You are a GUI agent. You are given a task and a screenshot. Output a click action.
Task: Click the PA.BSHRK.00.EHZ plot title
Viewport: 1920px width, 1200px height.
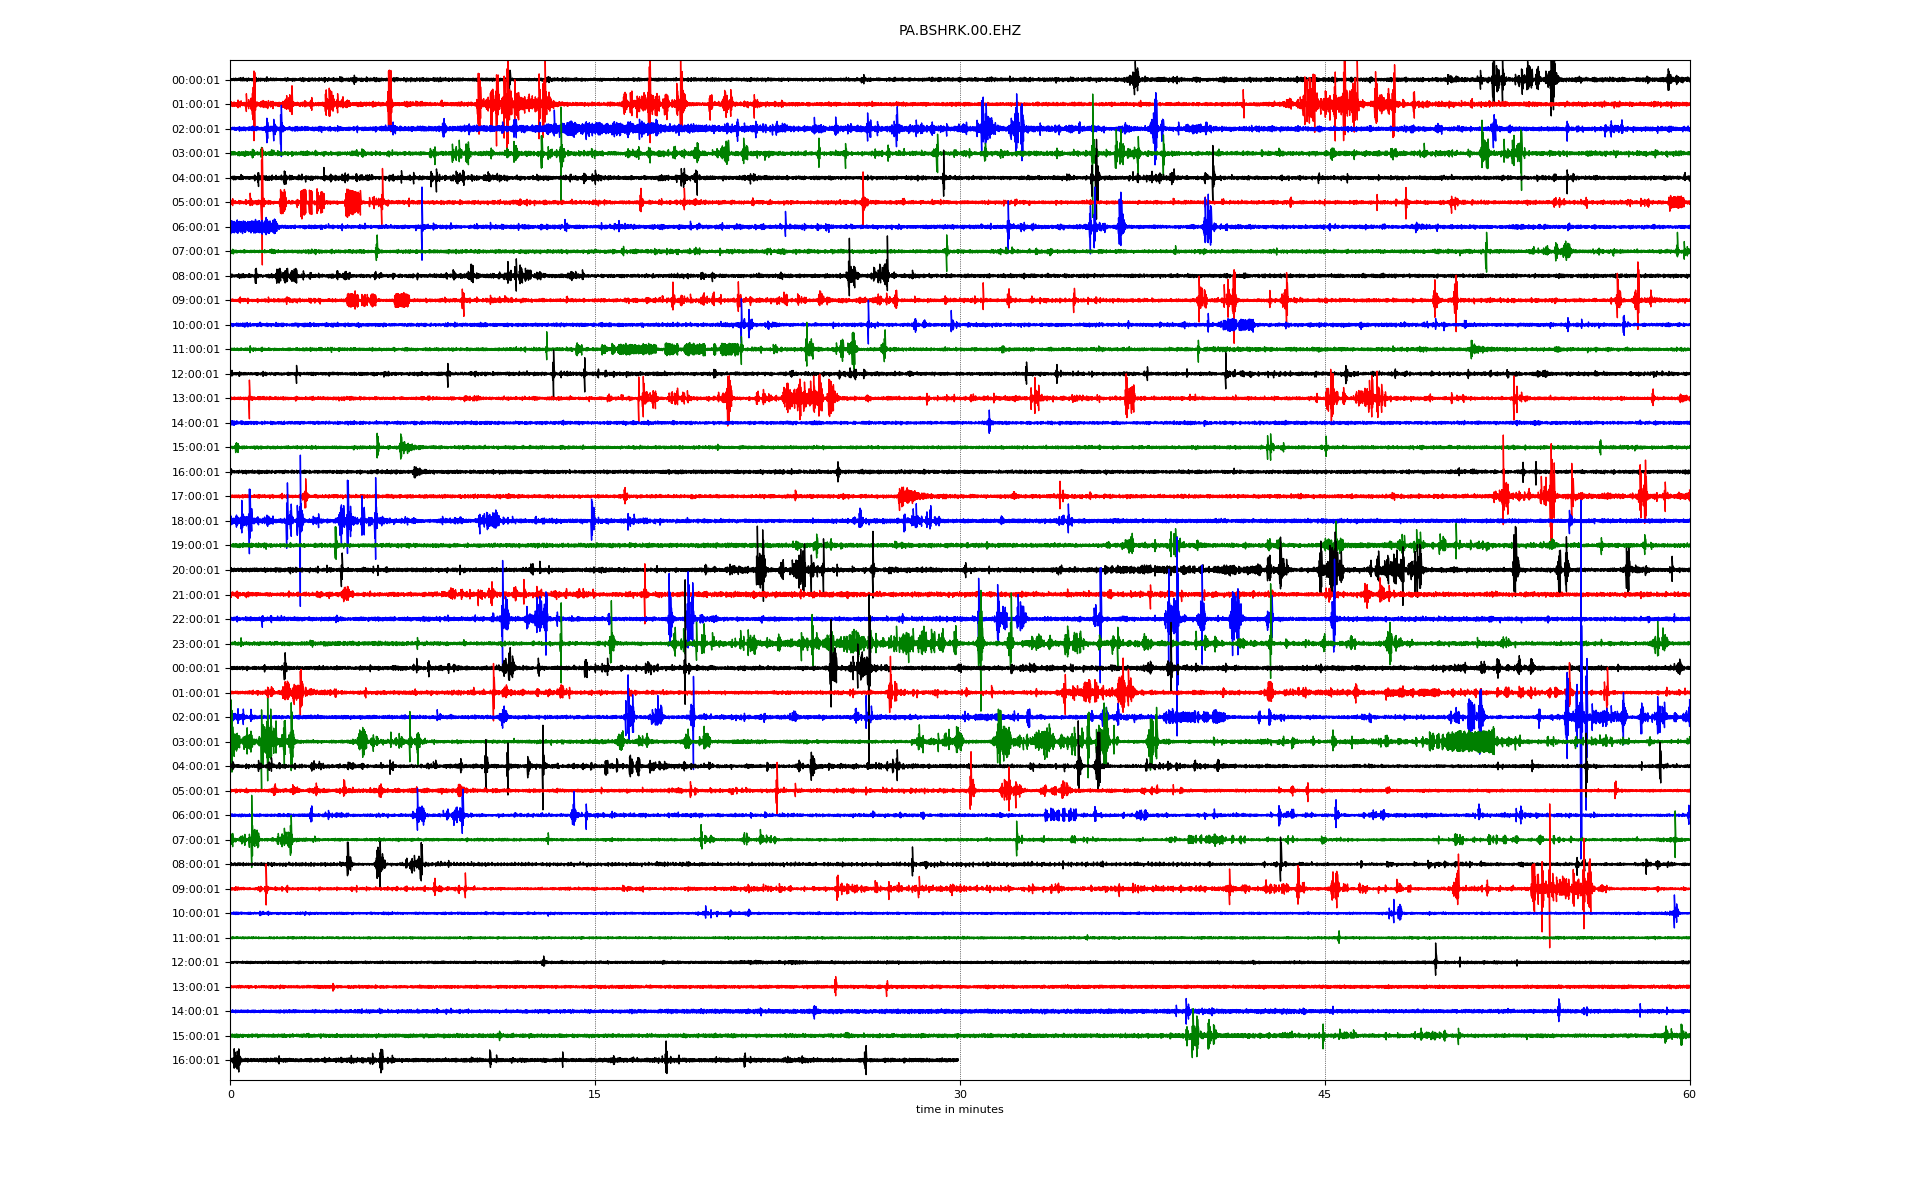959,31
